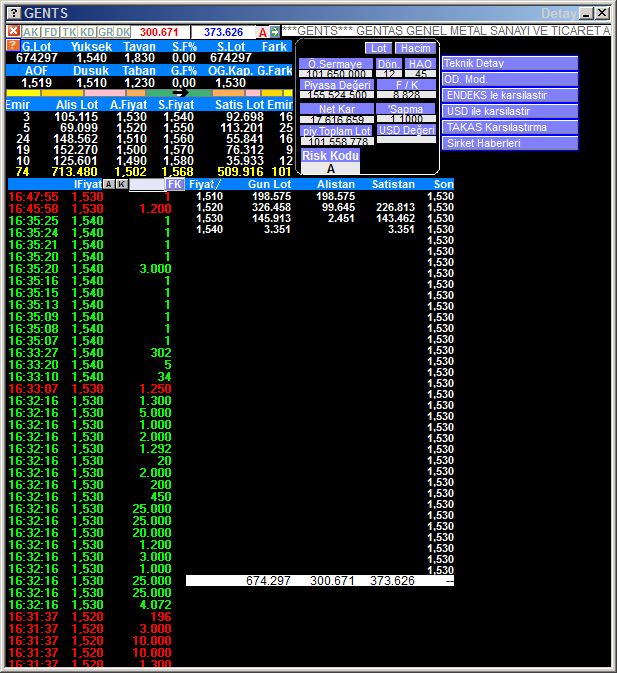Open OD. Mod.
The image size is (617, 673).
(x=510, y=79)
